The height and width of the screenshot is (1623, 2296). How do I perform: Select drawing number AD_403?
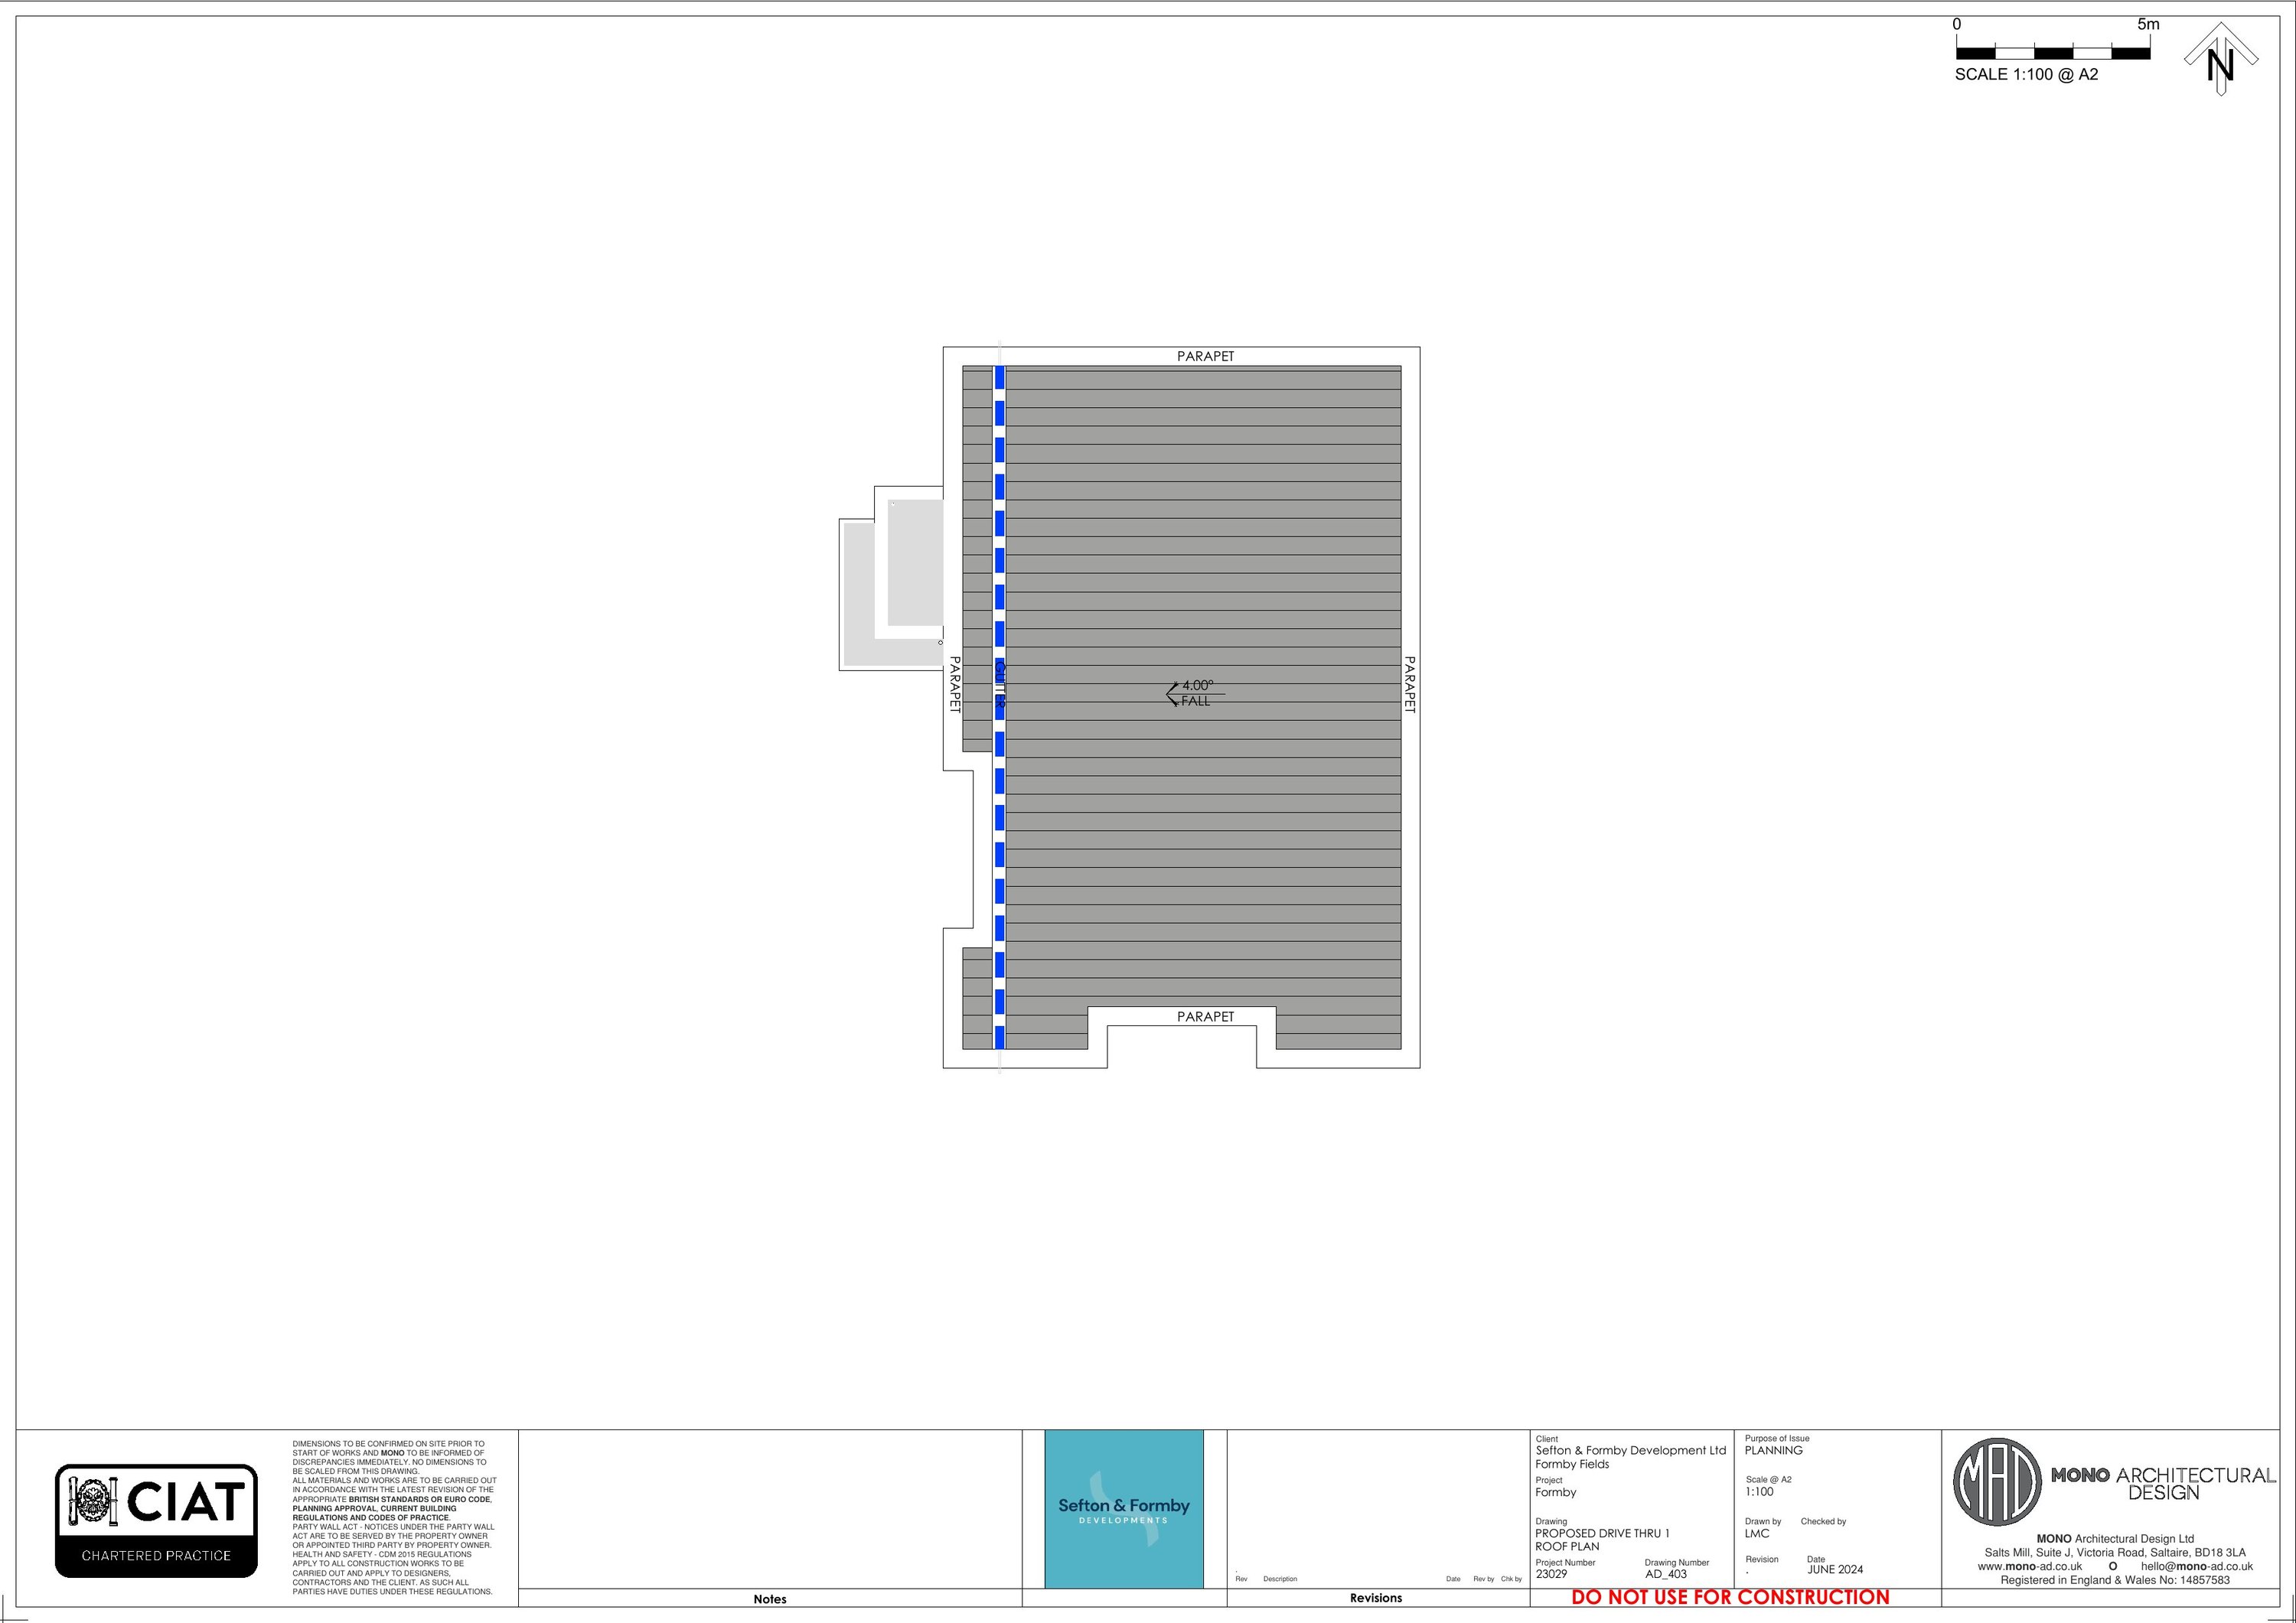tap(1666, 1574)
